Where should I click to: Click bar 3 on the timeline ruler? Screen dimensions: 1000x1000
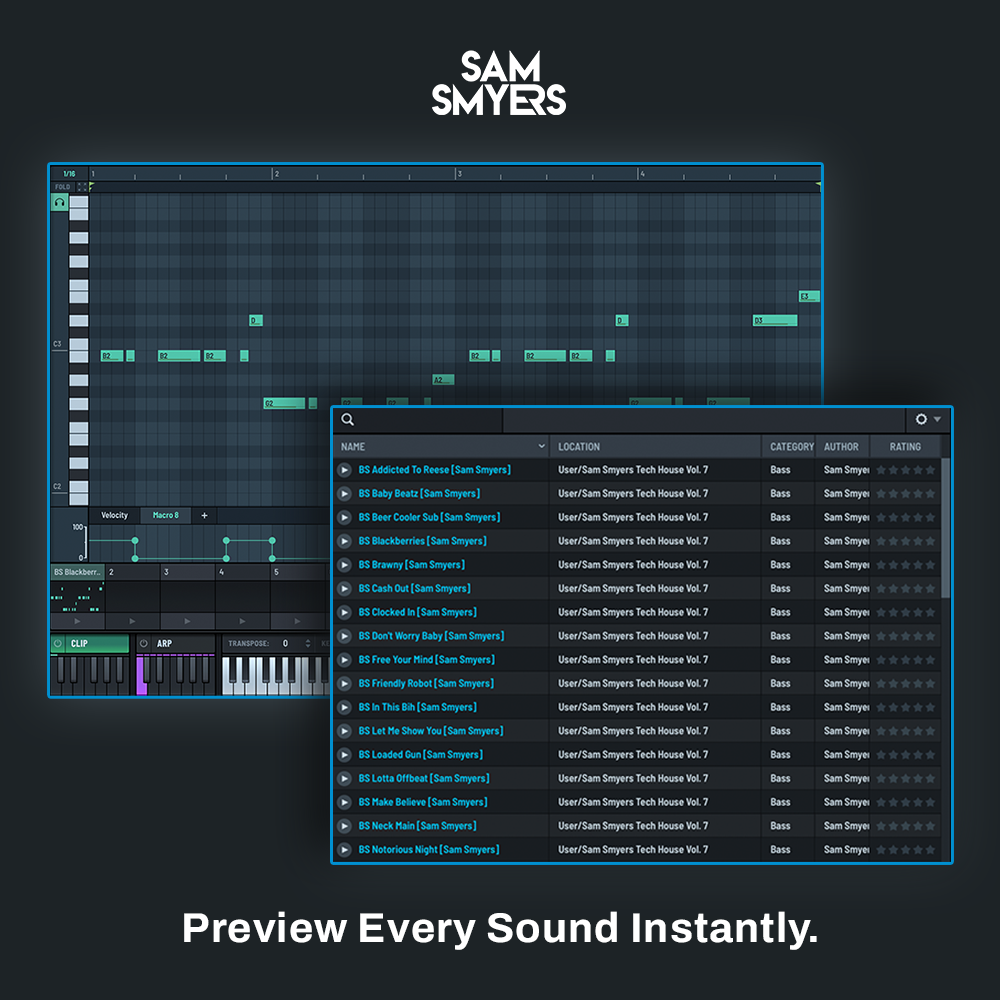(x=459, y=173)
